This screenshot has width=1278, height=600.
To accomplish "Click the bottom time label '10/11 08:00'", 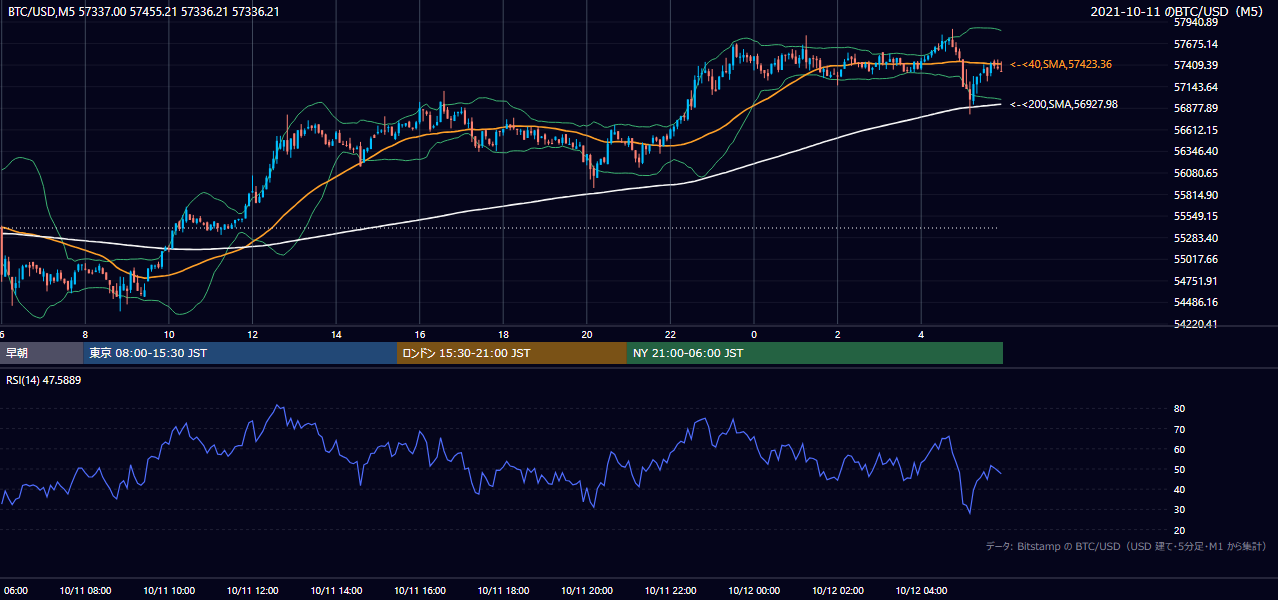I will (x=85, y=590).
